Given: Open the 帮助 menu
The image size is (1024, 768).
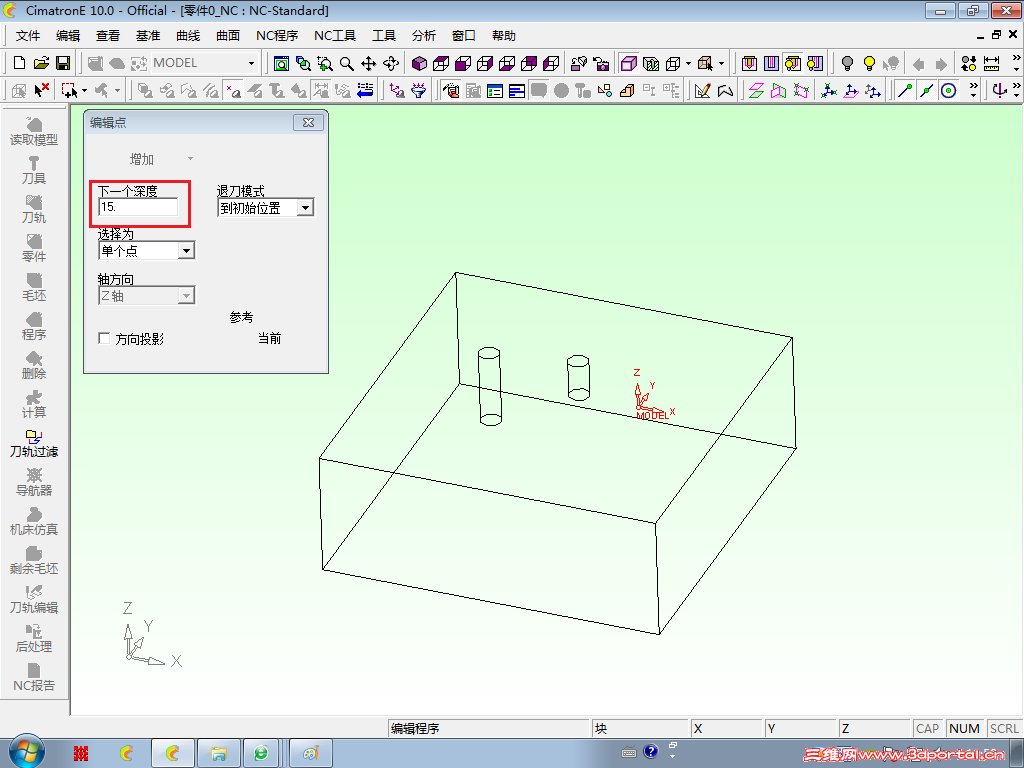Looking at the screenshot, I should click(504, 36).
